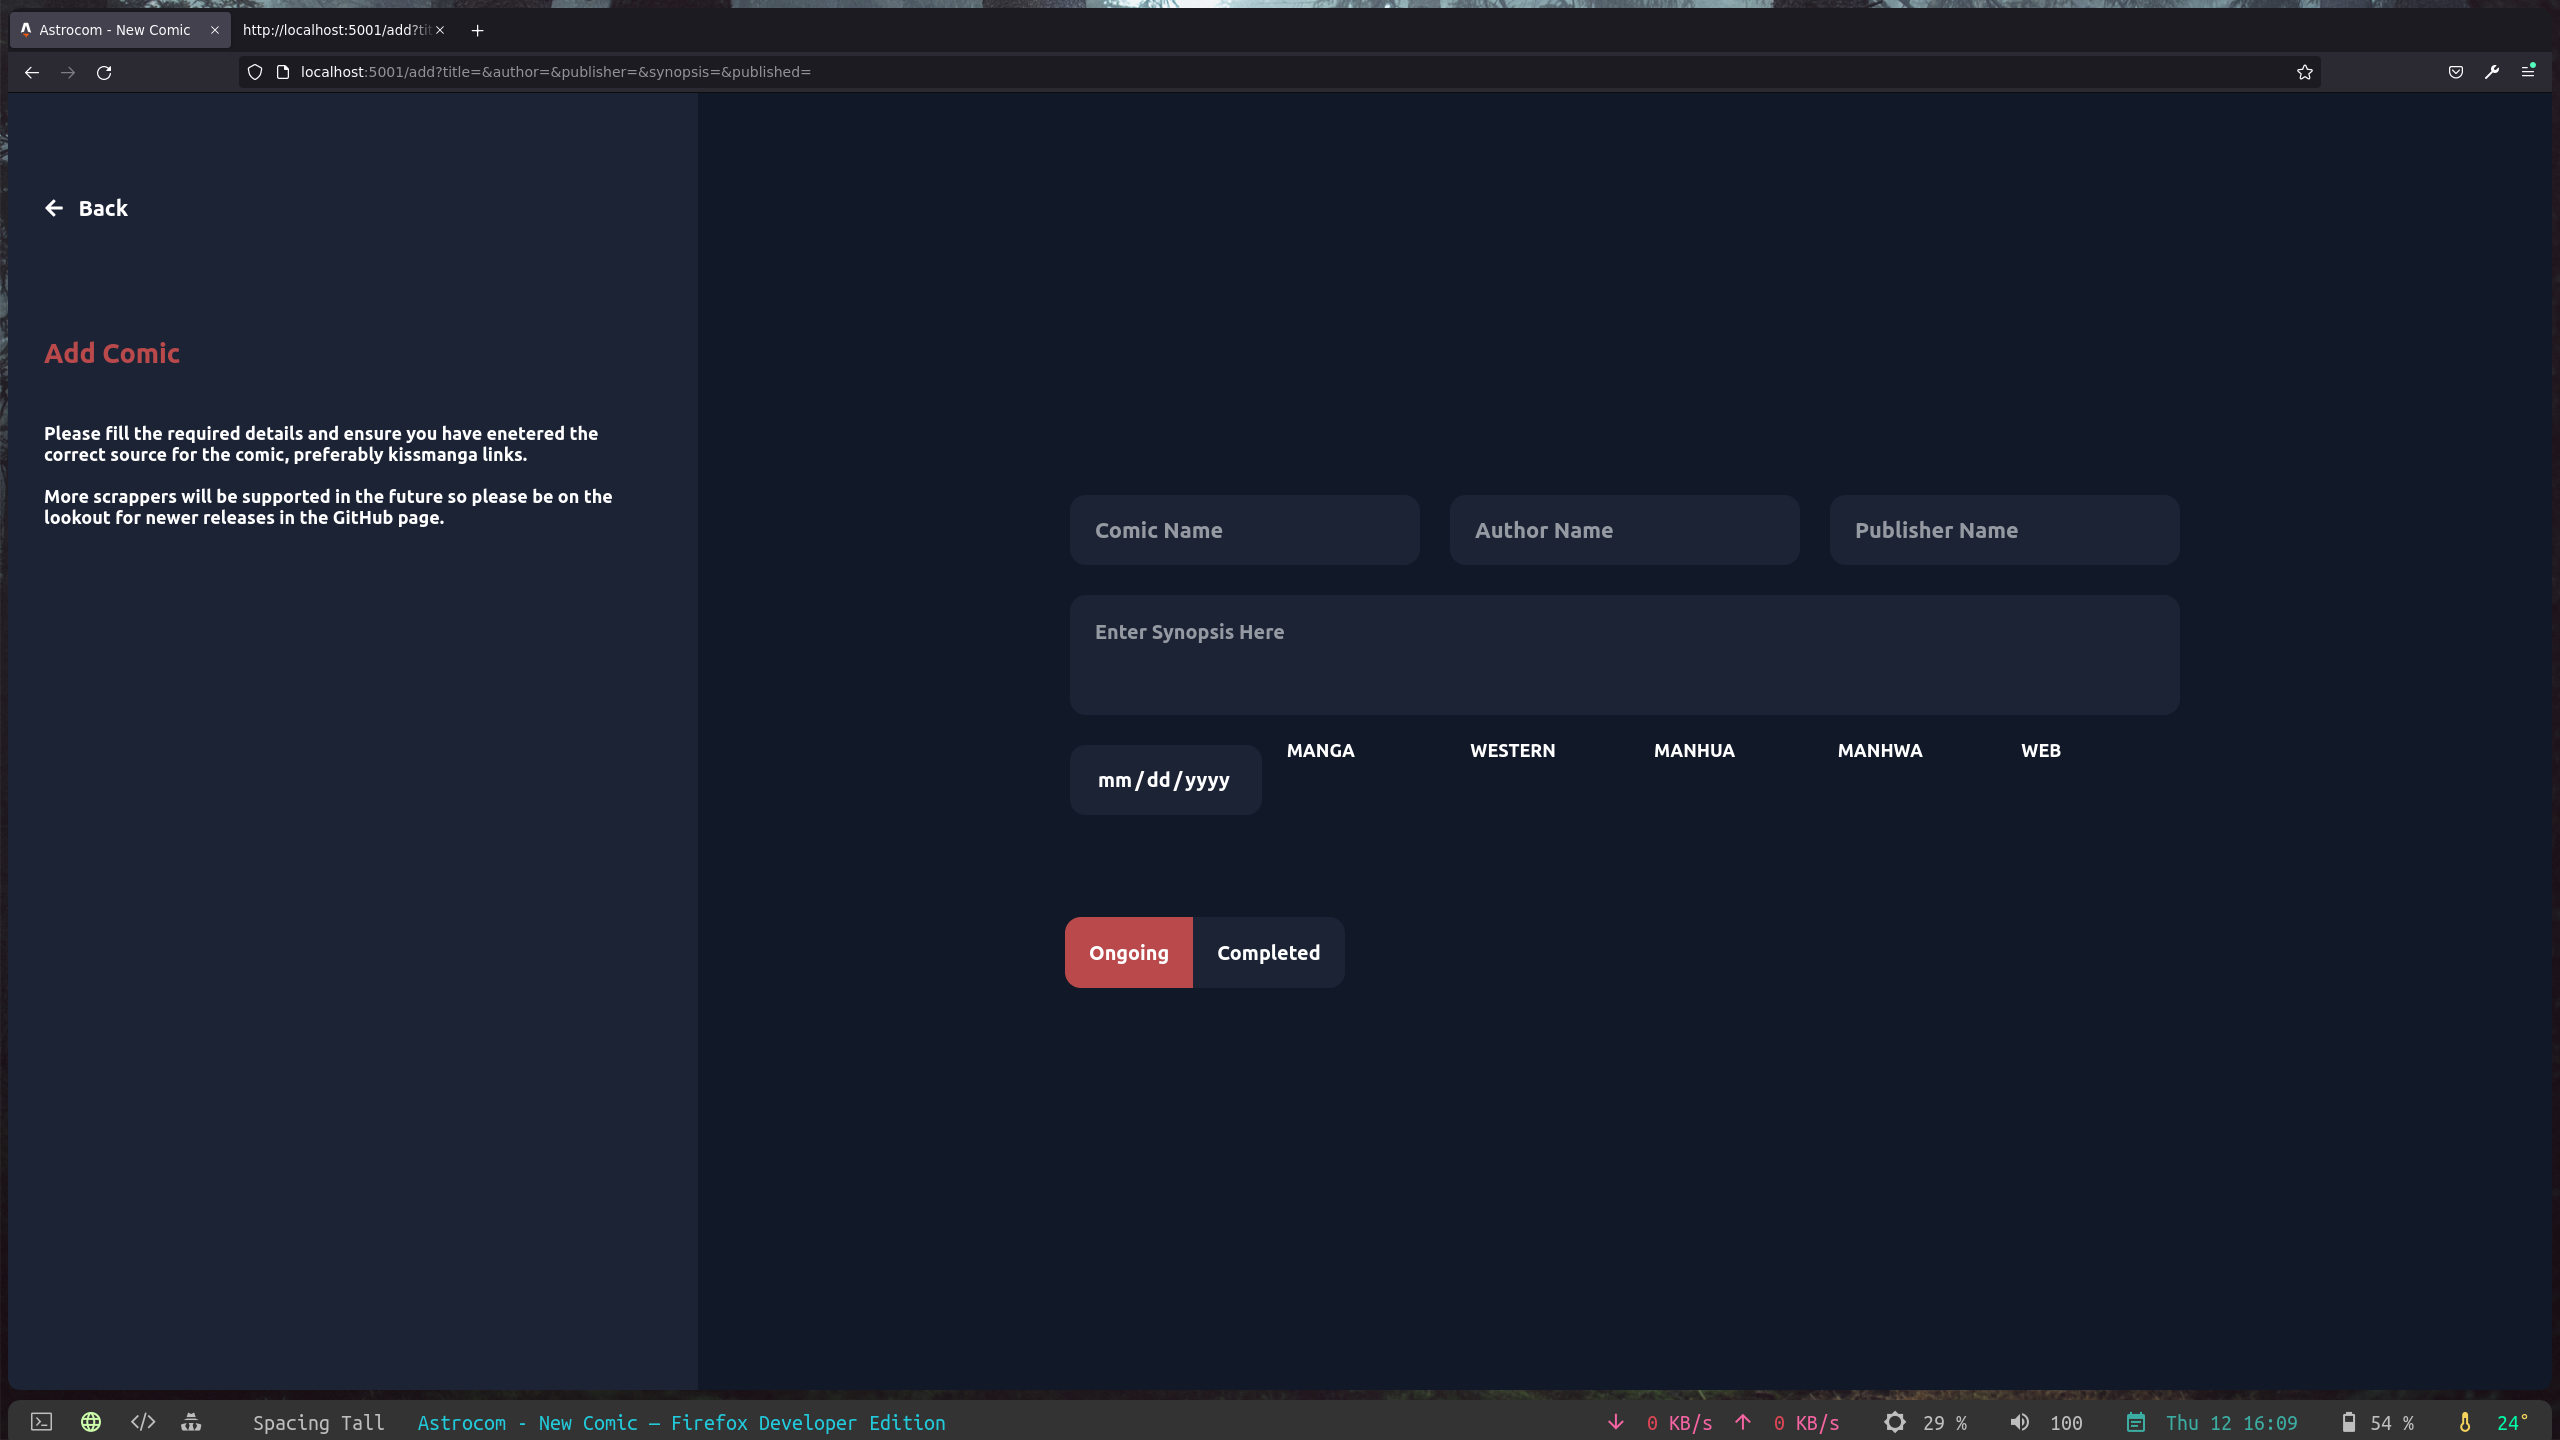Image resolution: width=2560 pixels, height=1440 pixels.
Task: Select Completed status
Action: pyautogui.click(x=1268, y=952)
